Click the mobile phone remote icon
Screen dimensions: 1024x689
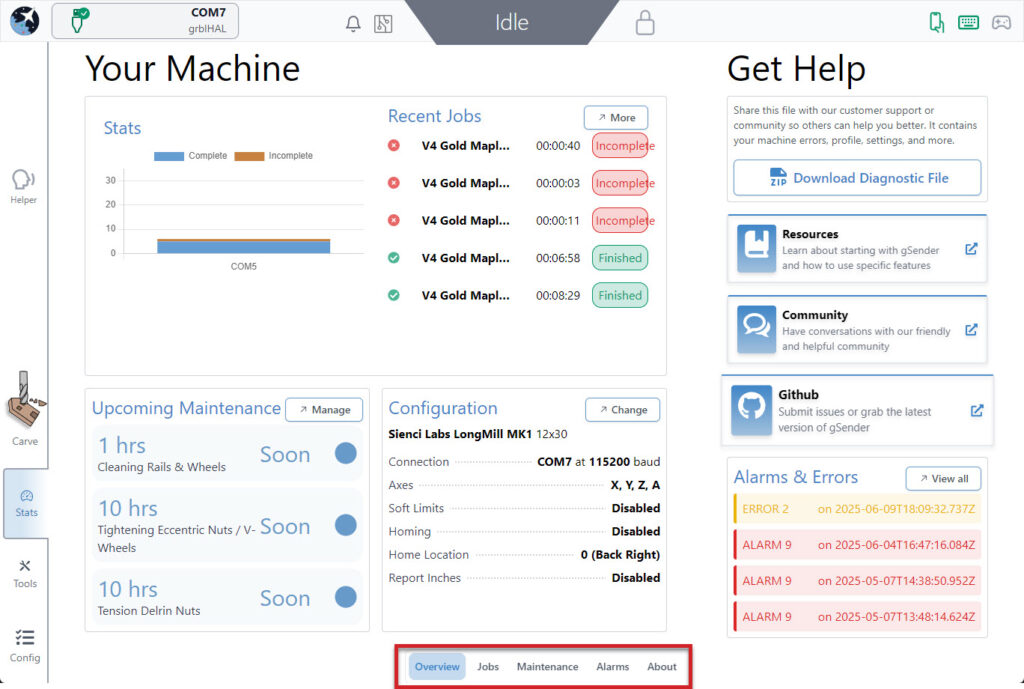[936, 23]
